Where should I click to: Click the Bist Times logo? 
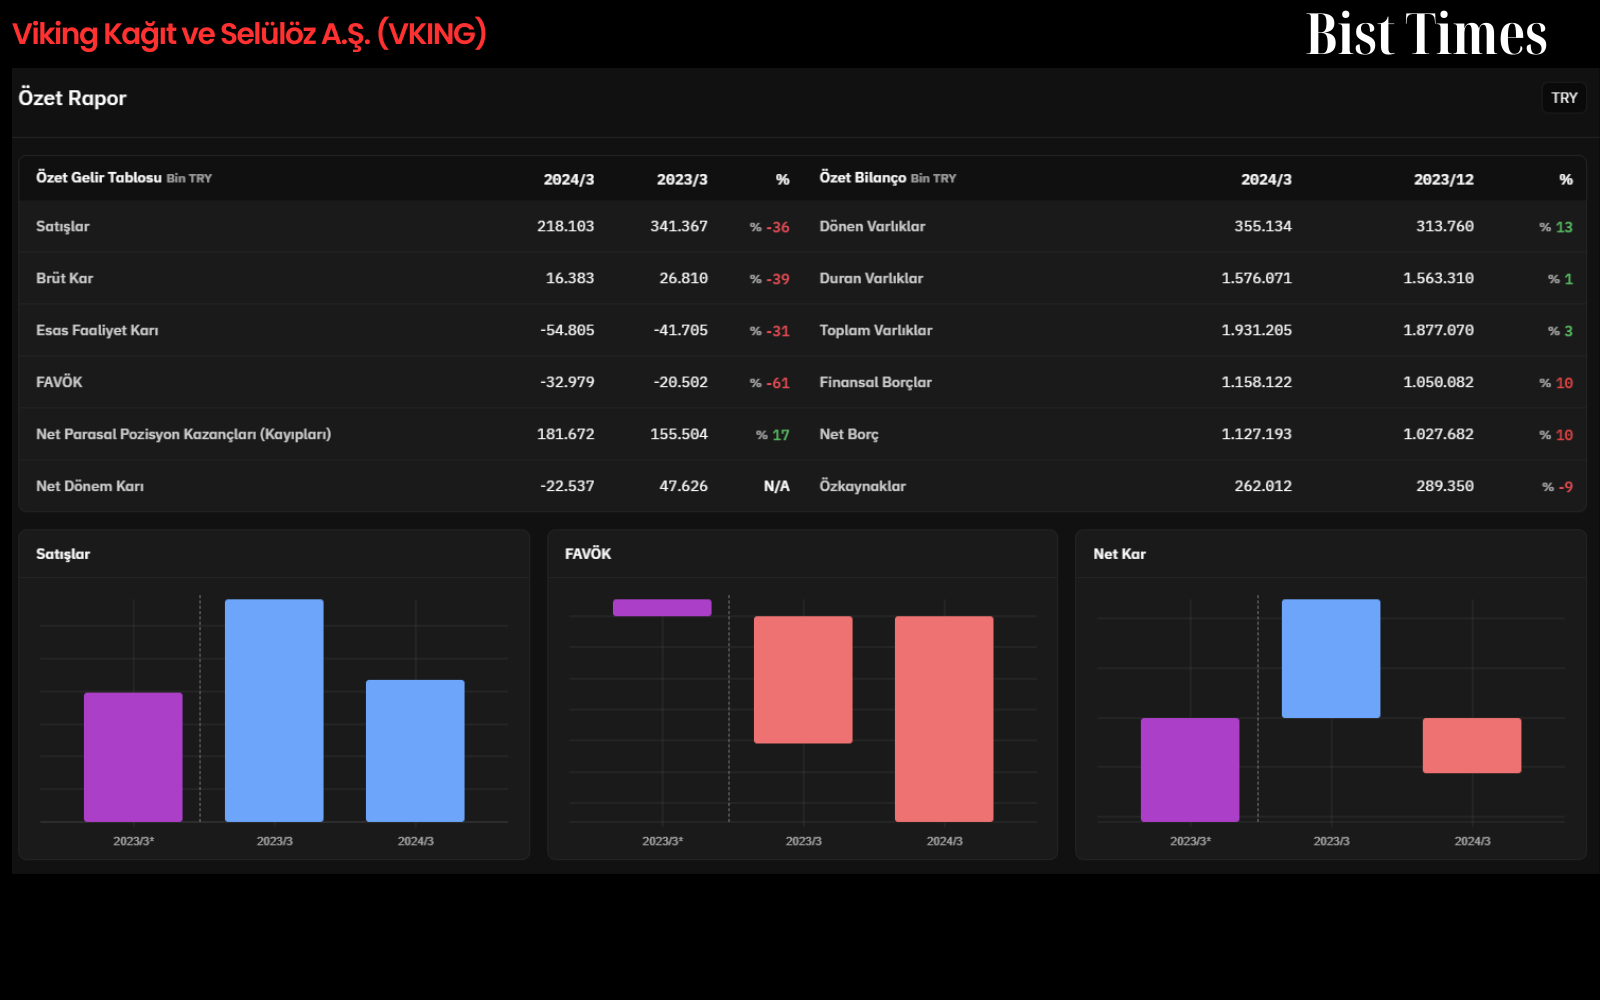1426,34
